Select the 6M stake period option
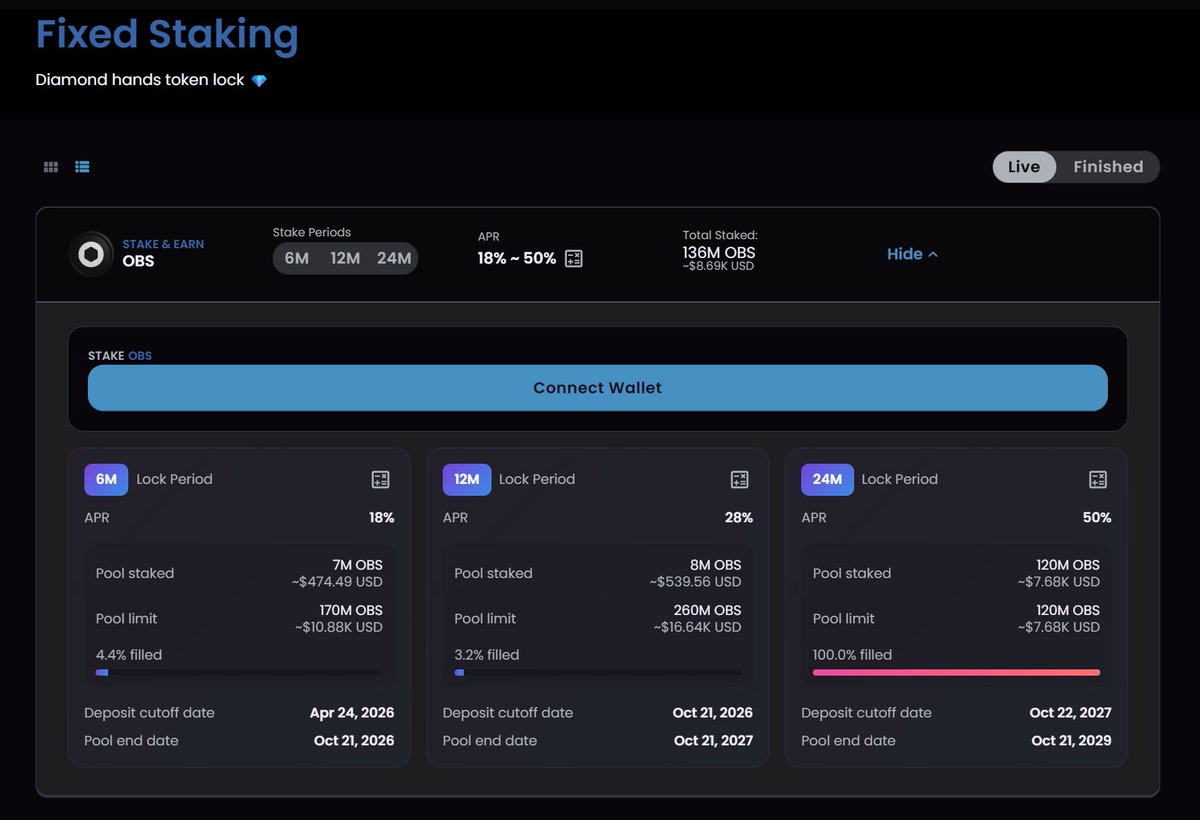This screenshot has height=820, width=1200. pos(296,257)
